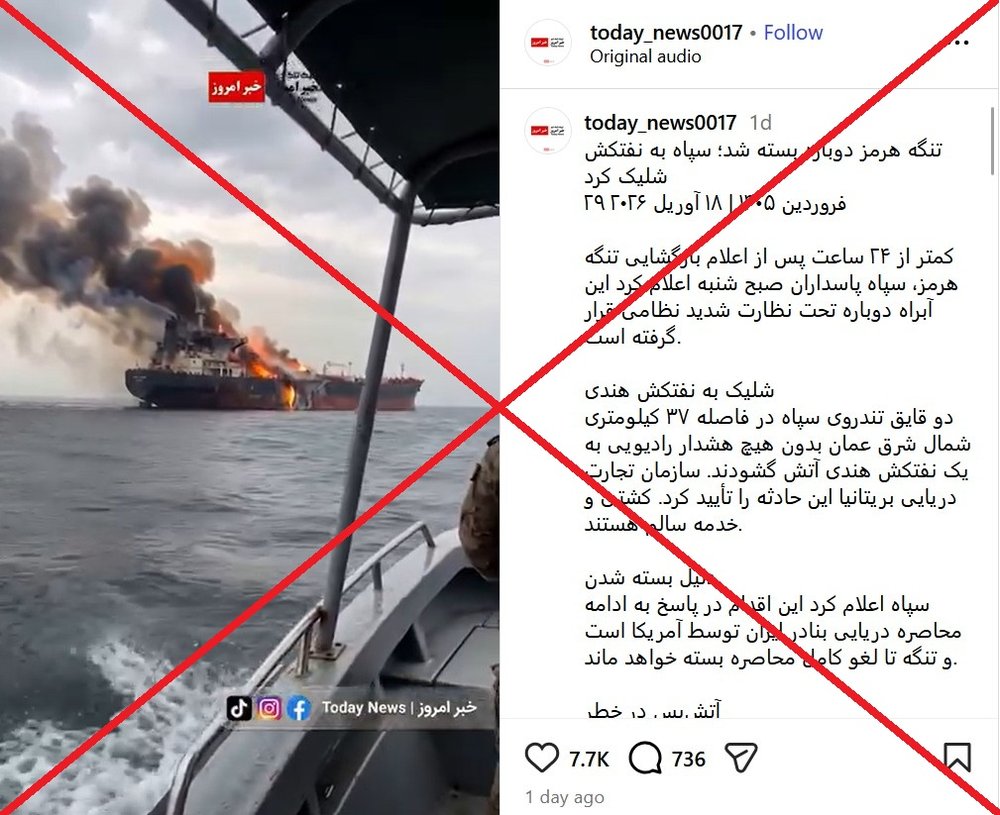The image size is (1000, 815).
Task: Share the post with the paper plane icon
Action: [x=741, y=758]
